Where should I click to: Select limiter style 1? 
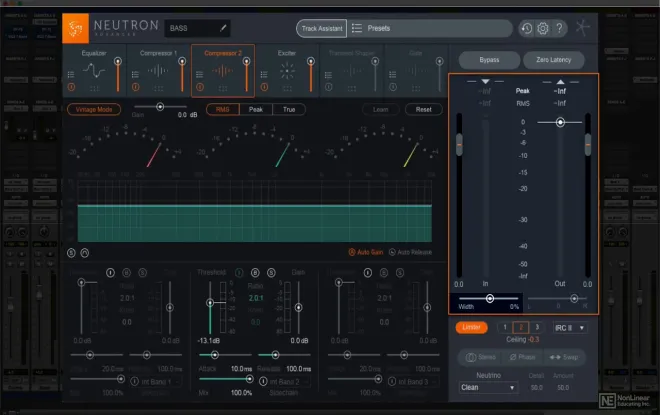[505, 327]
